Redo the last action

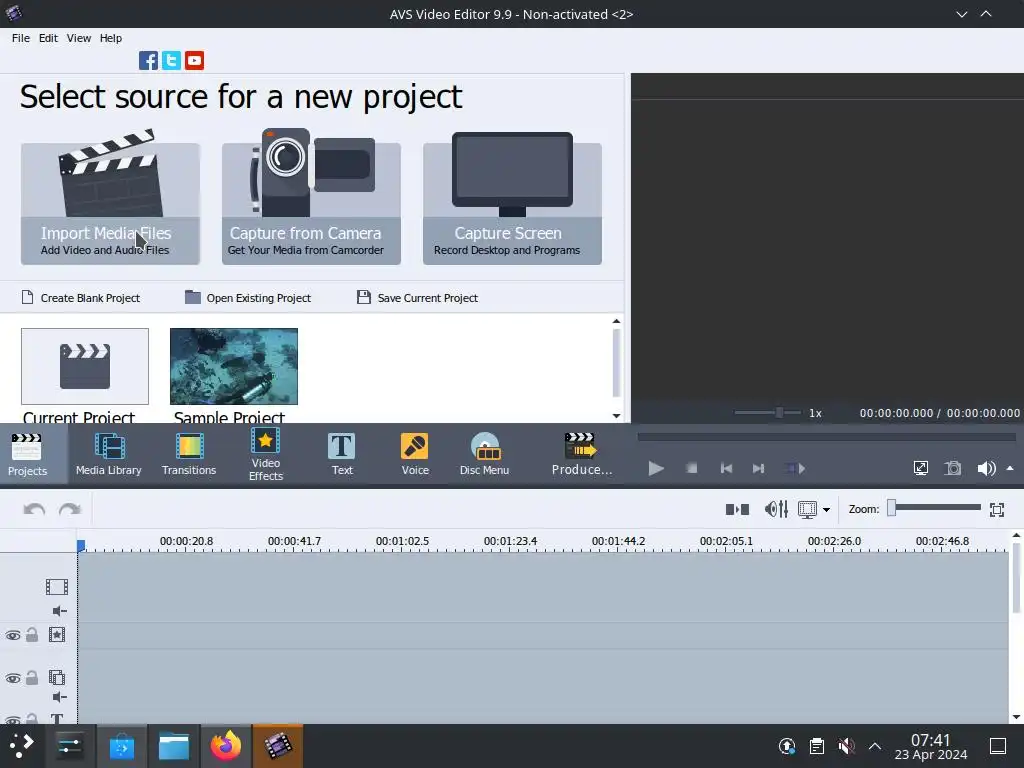69,509
